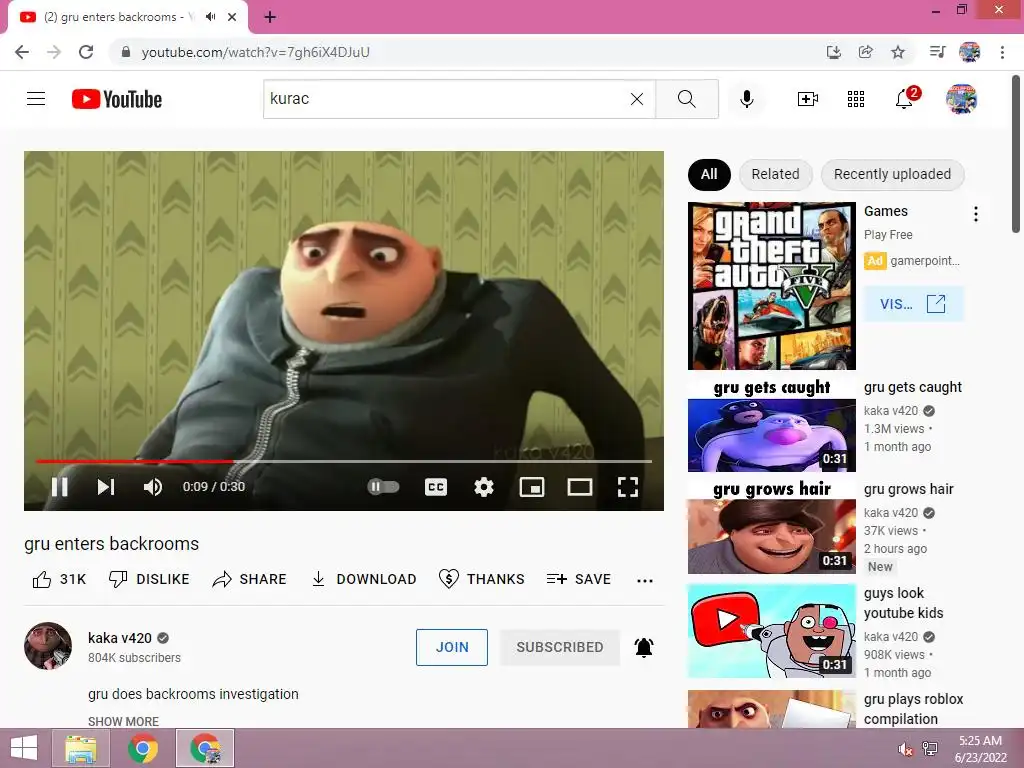Open the YouTube apps grid icon

(x=856, y=99)
